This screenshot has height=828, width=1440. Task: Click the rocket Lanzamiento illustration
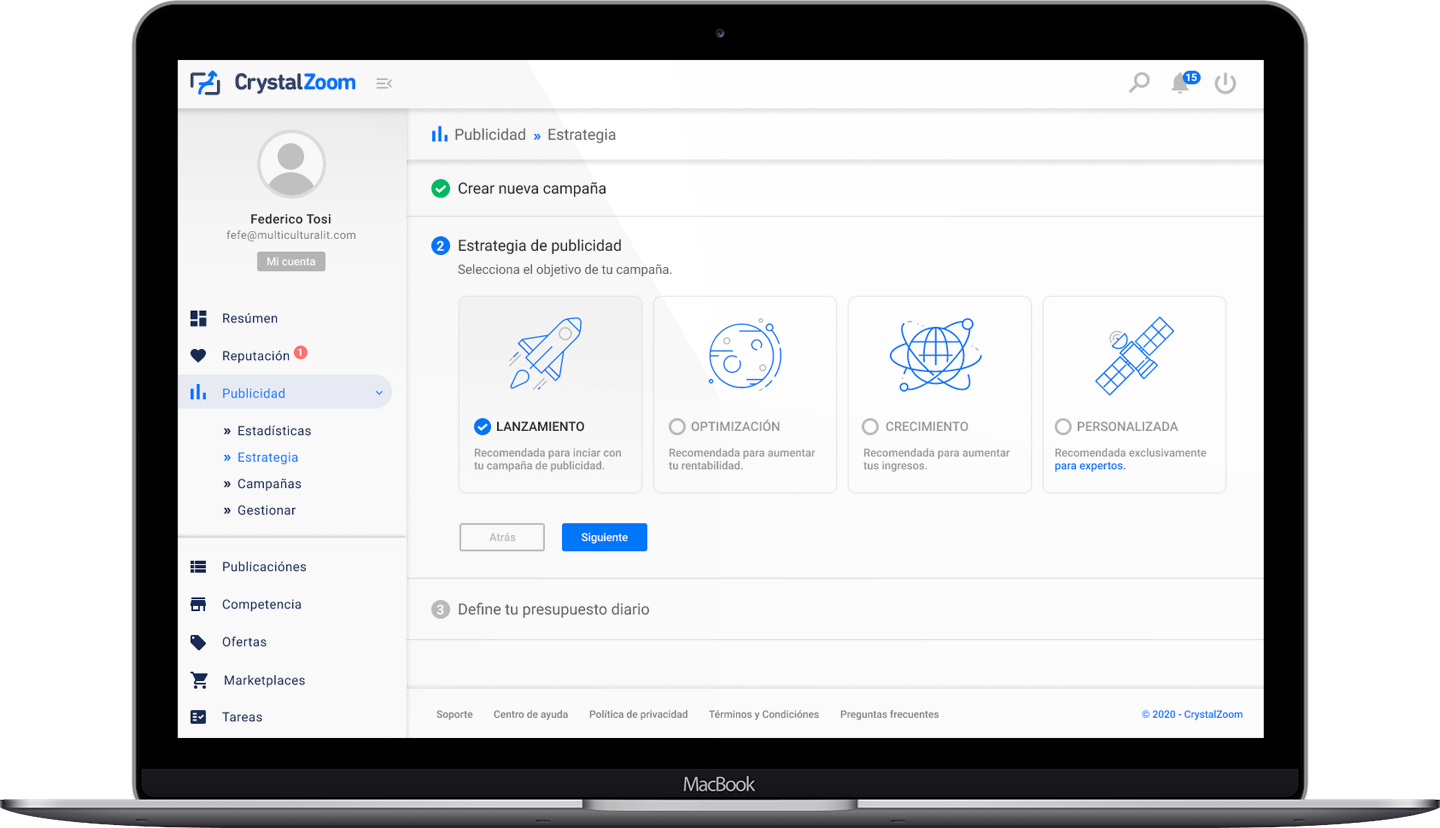(x=547, y=353)
